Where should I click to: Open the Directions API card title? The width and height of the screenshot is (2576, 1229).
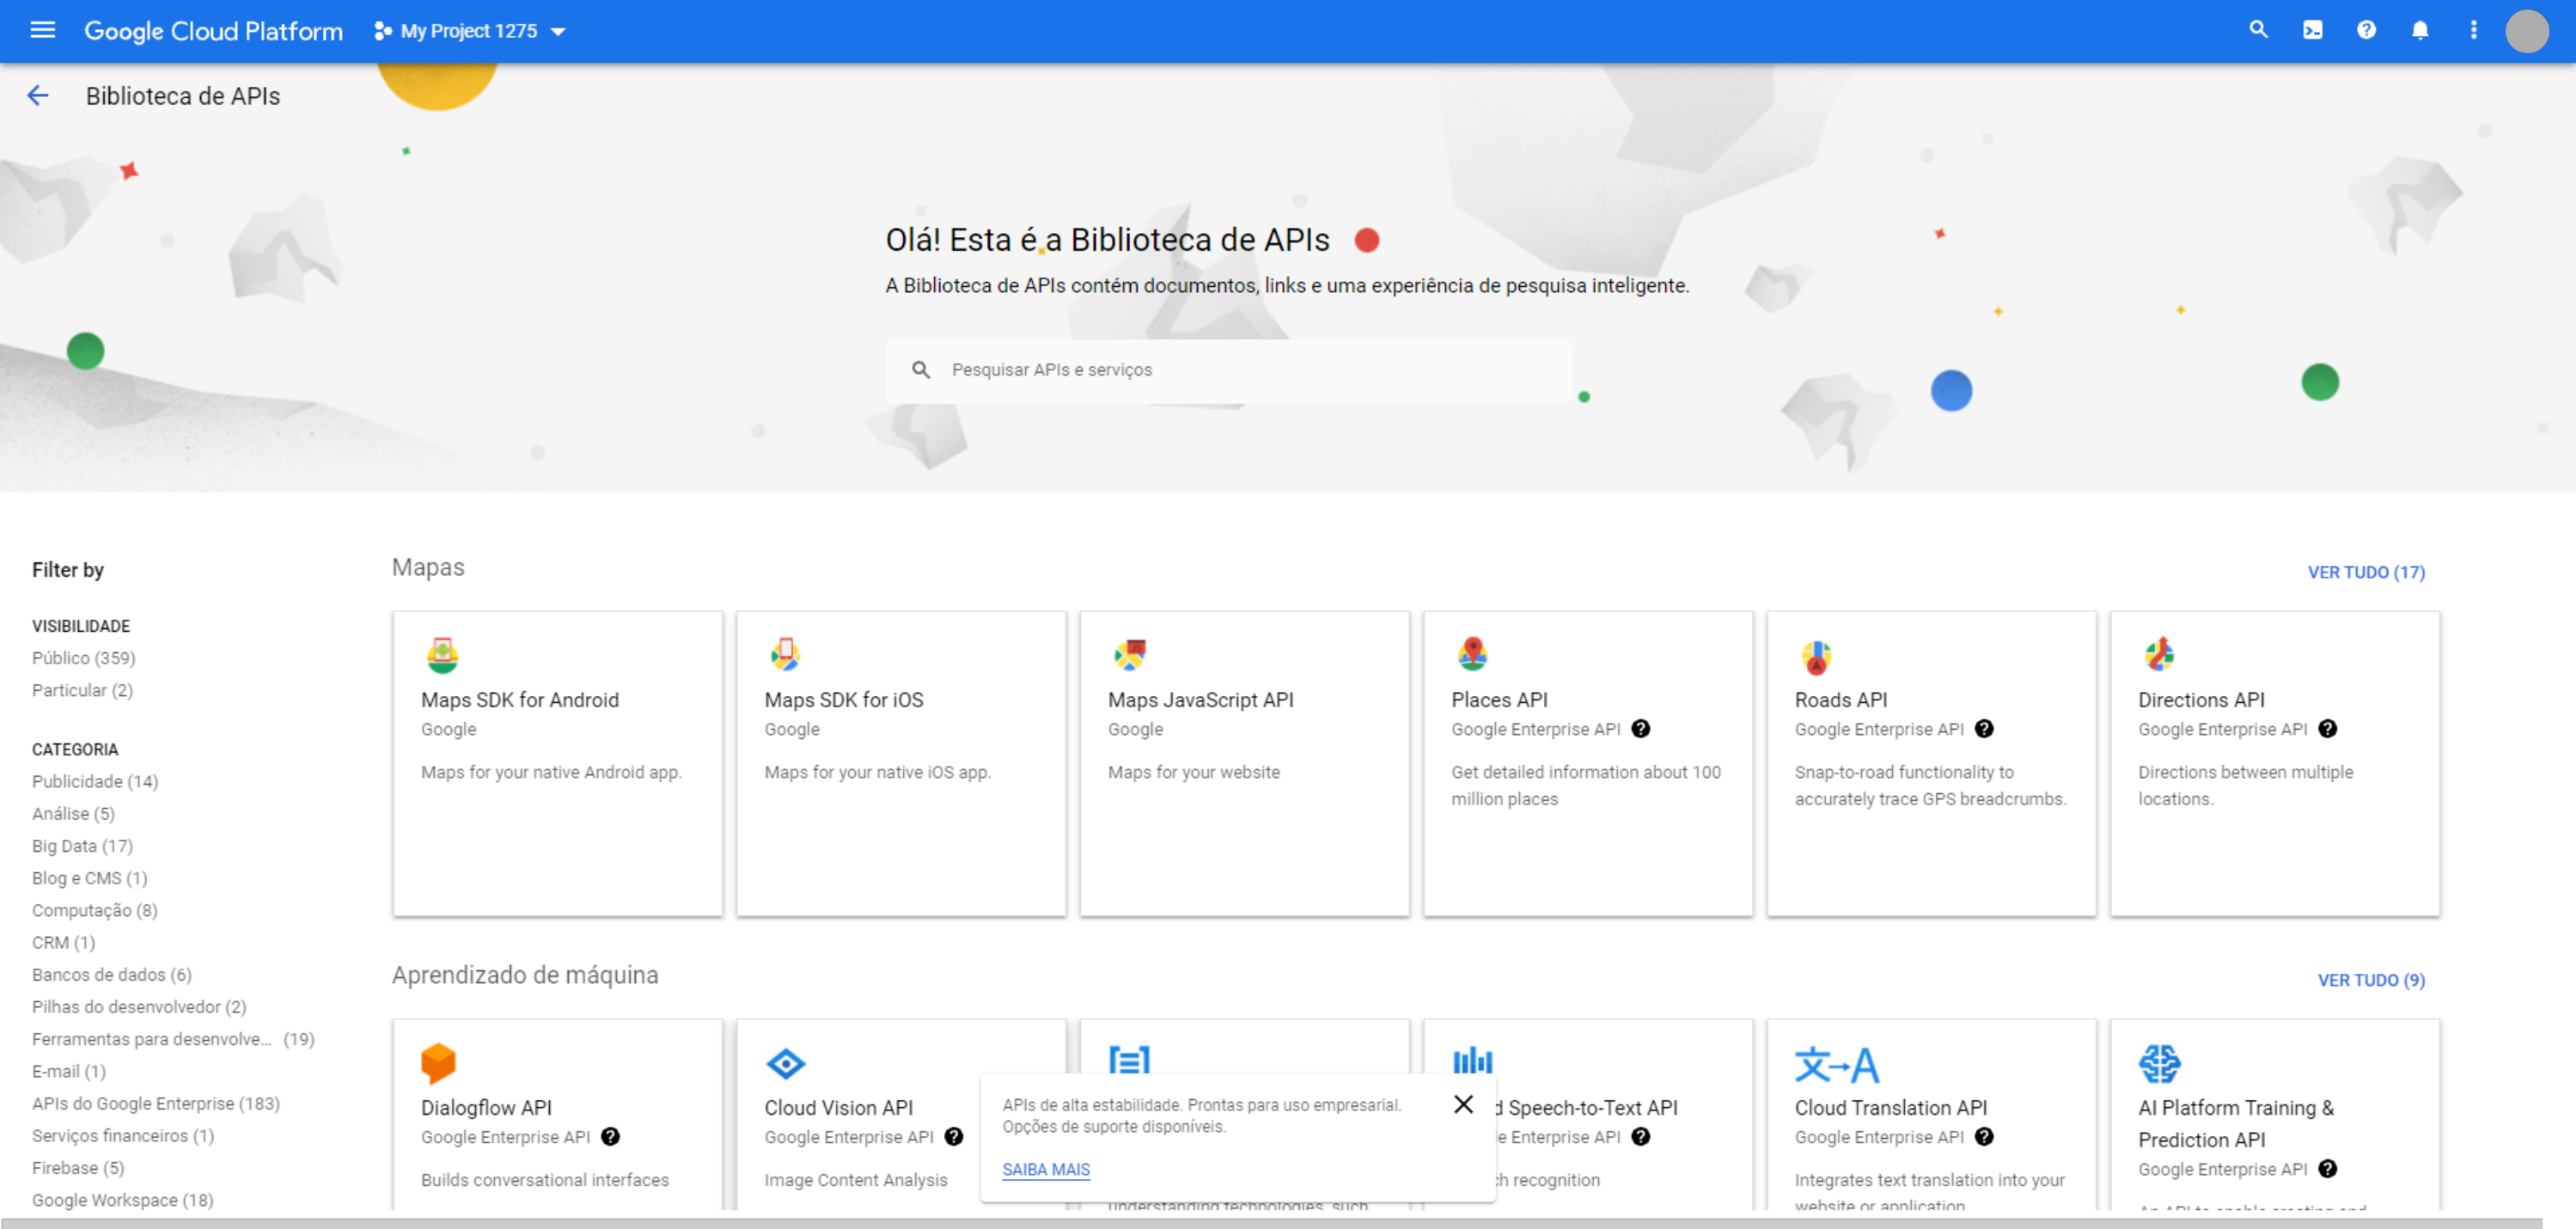pyautogui.click(x=2201, y=700)
